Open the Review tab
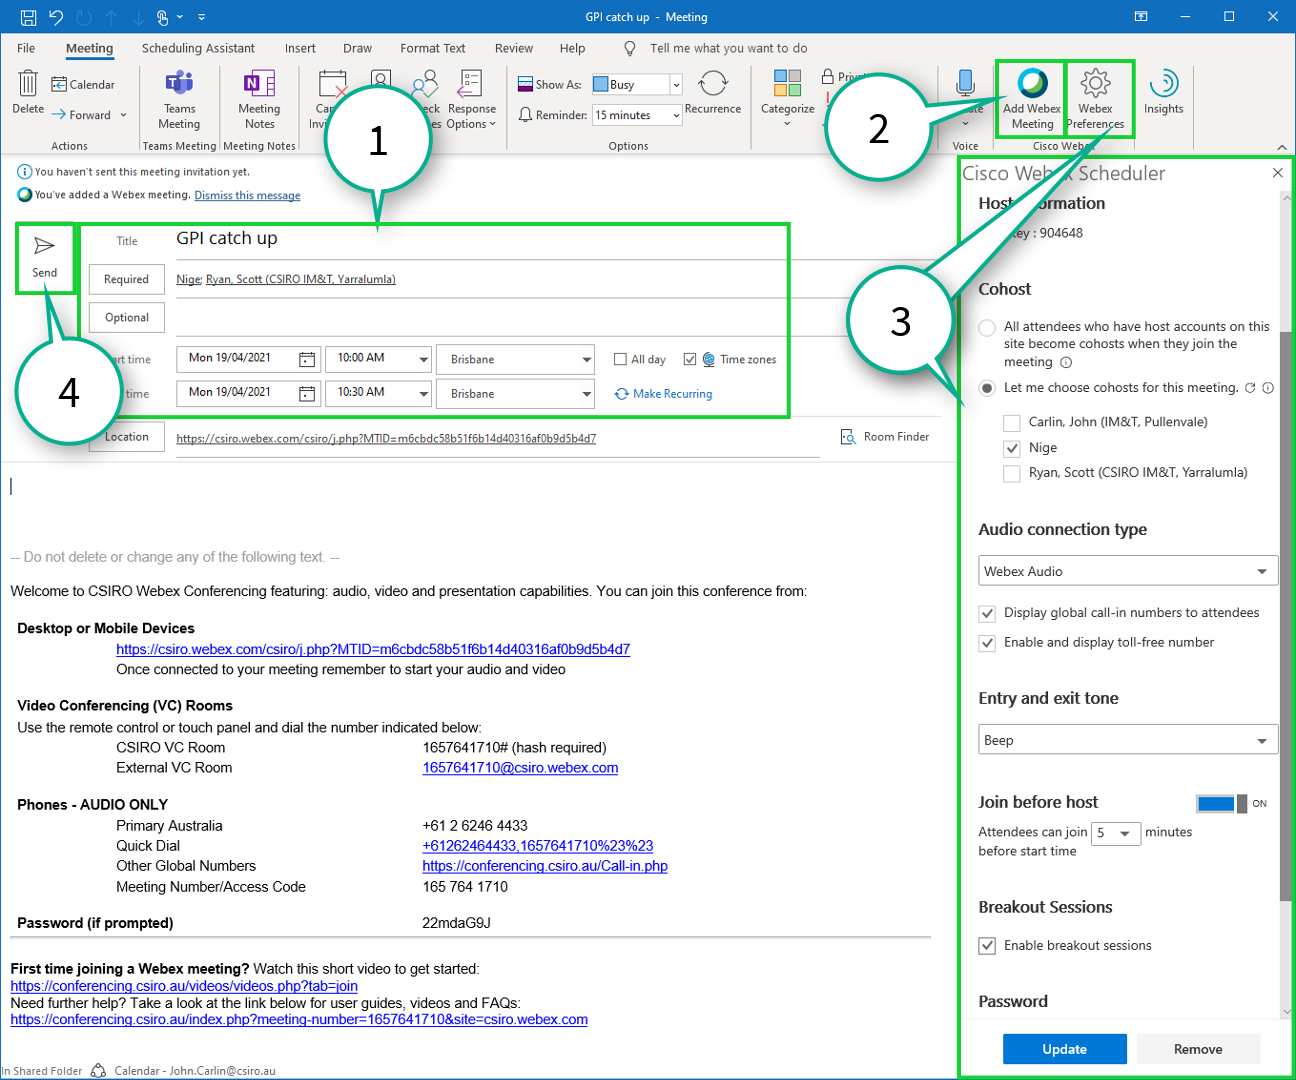The image size is (1296, 1080). pyautogui.click(x=514, y=48)
